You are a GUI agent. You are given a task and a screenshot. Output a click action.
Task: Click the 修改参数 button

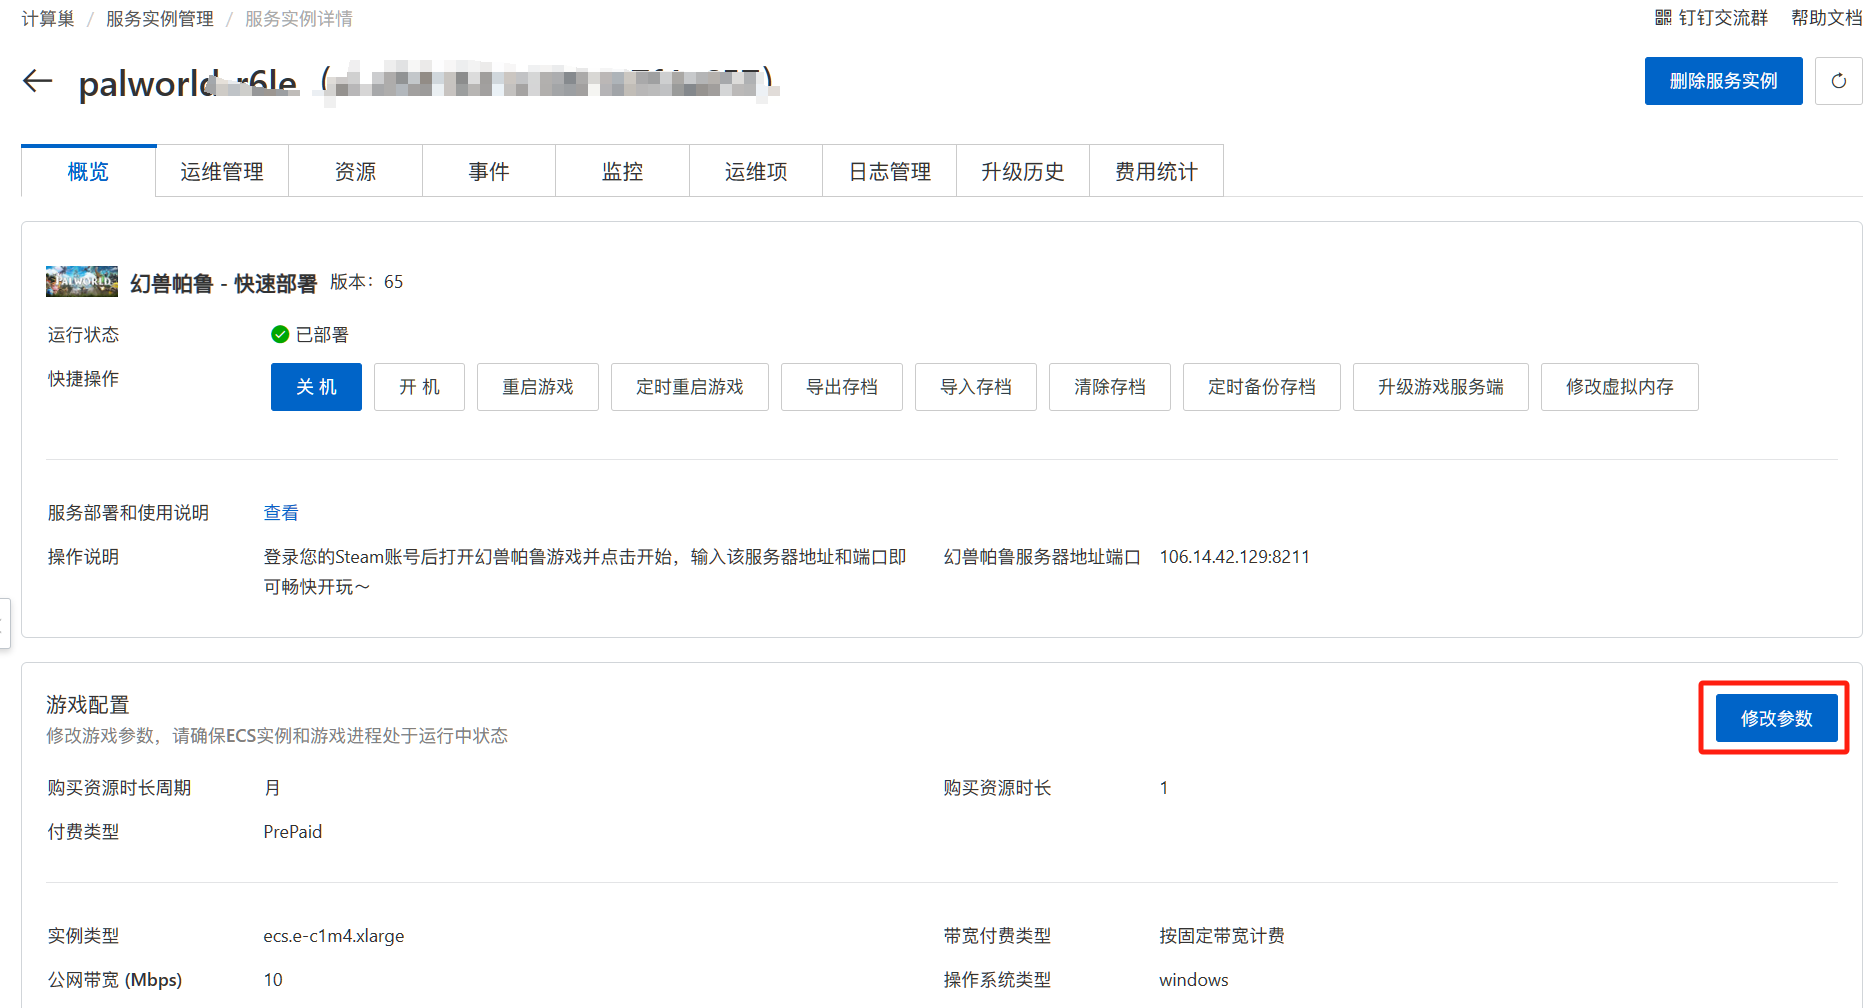point(1776,718)
